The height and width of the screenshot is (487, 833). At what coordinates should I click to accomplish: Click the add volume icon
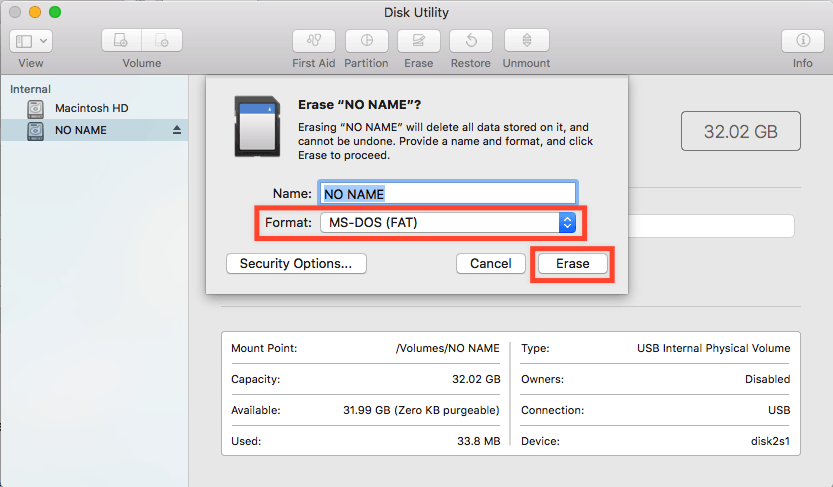(x=122, y=41)
